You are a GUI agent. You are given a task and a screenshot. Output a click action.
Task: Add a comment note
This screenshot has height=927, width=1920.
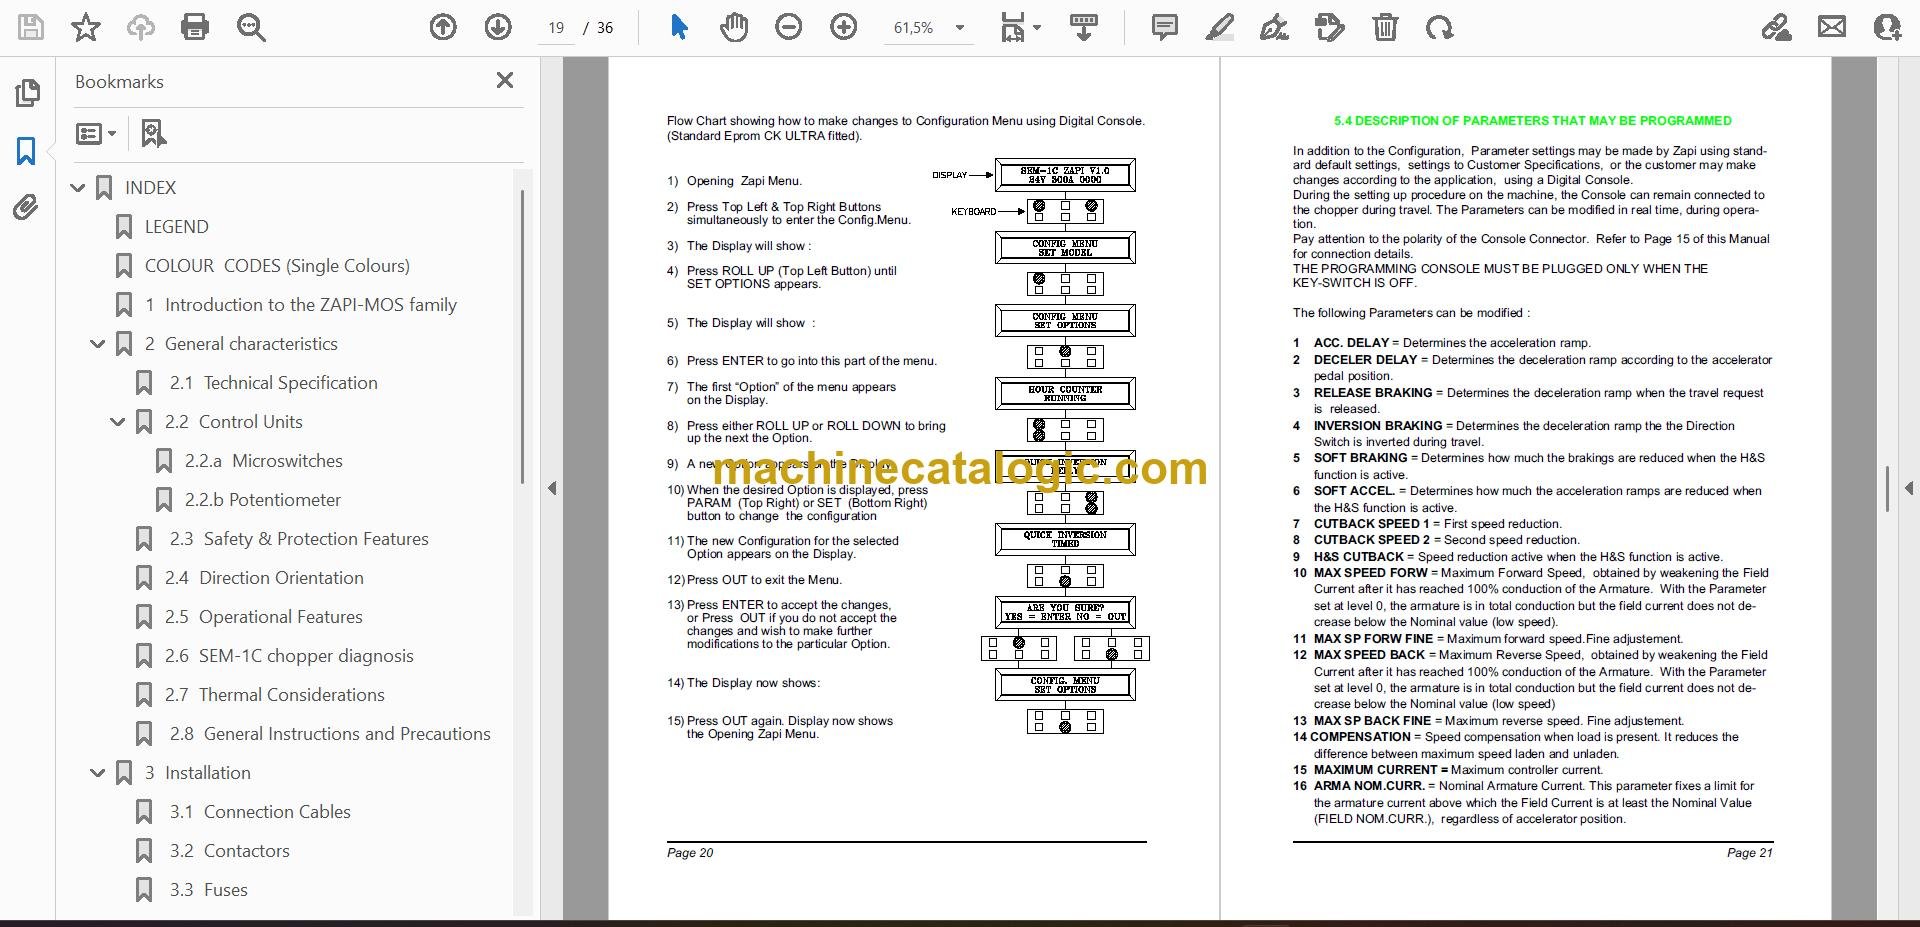1165,27
